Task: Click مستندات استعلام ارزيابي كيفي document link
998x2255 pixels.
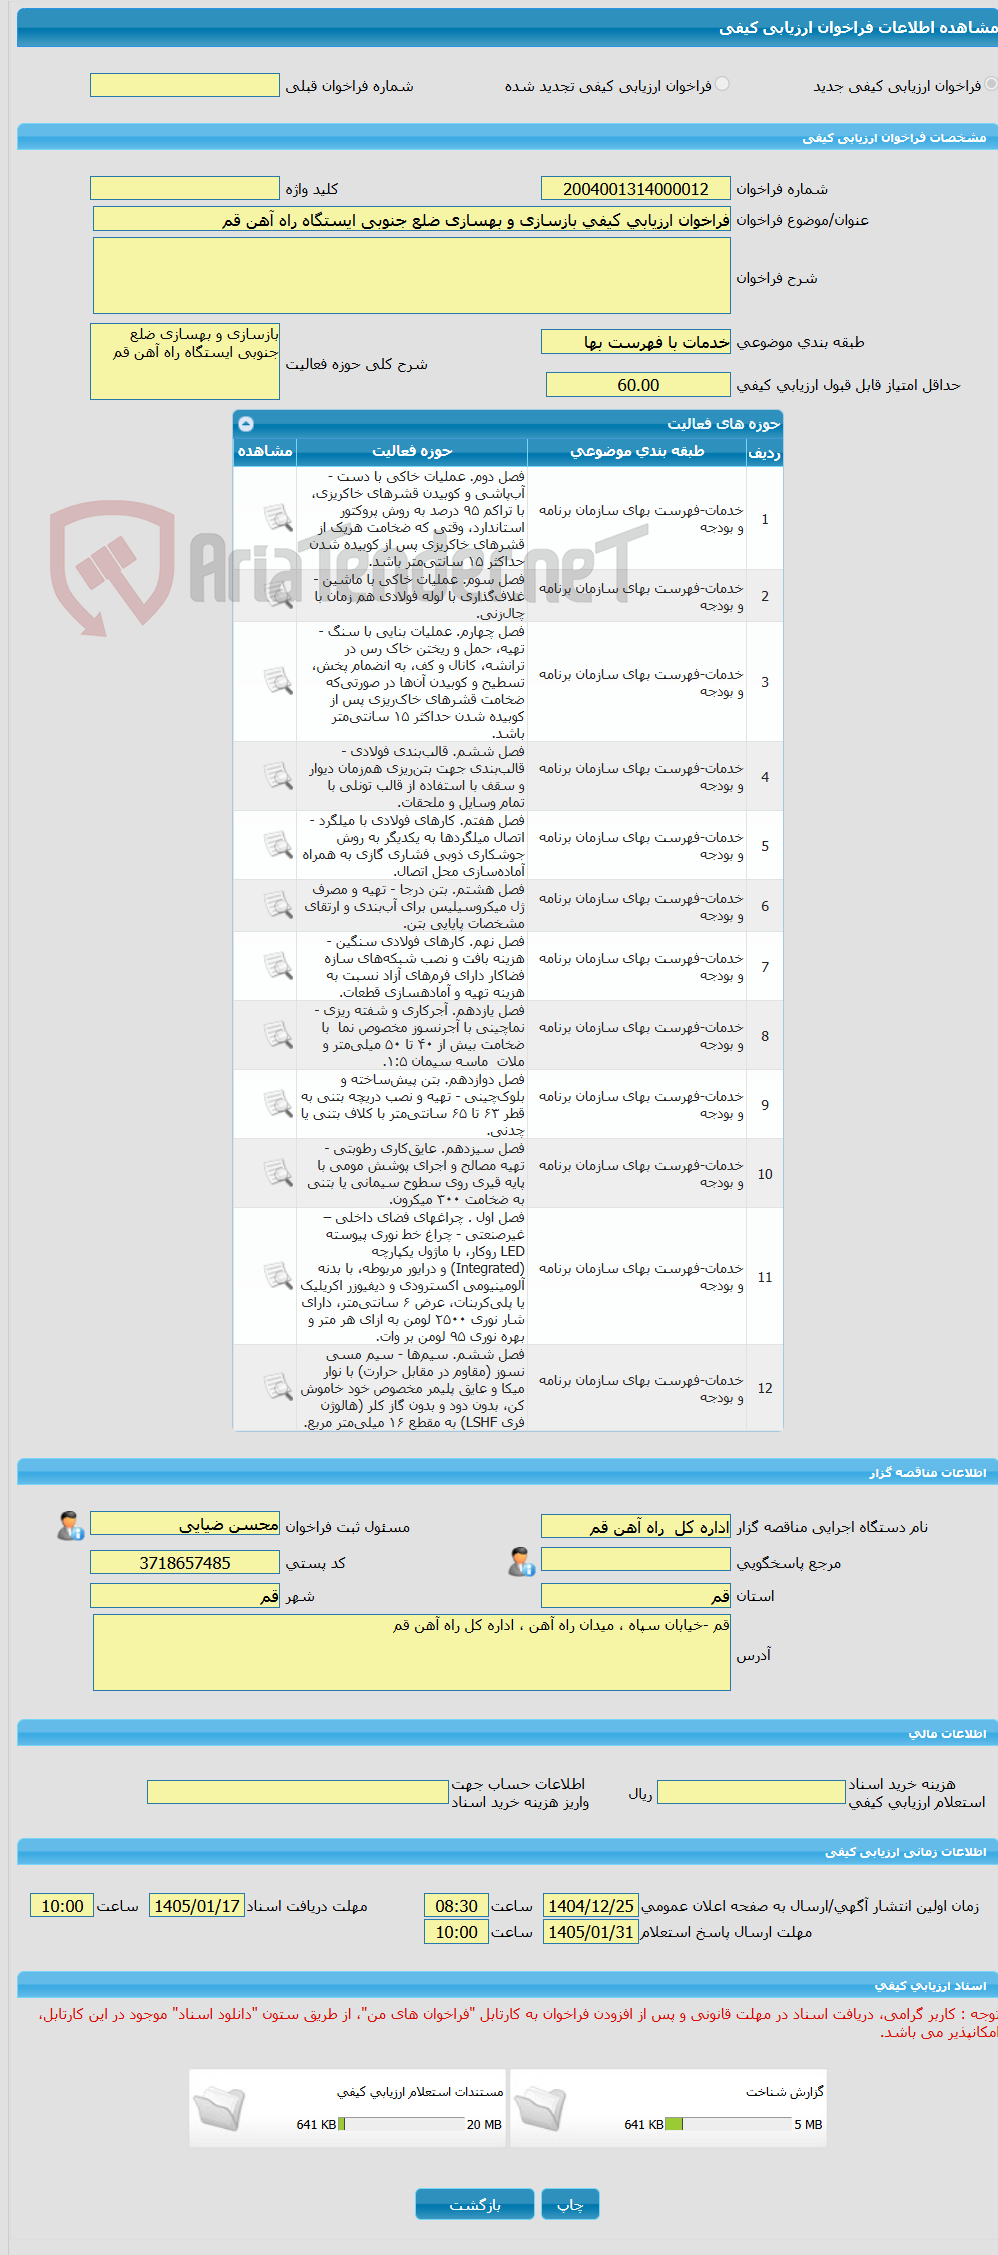Action: click(x=420, y=2092)
